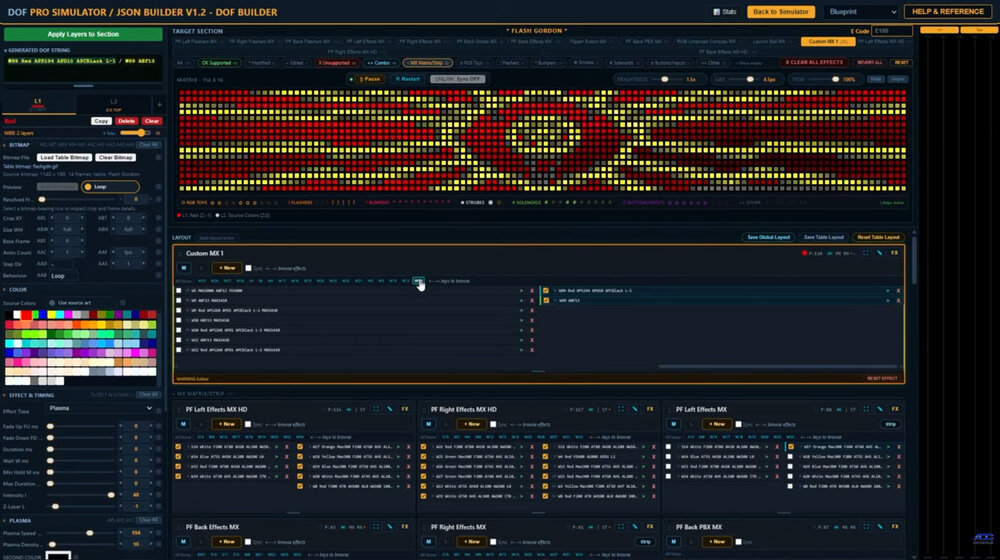The image size is (1000, 560).
Task: Select the Custom MX 1 section tab
Action: tap(827, 41)
